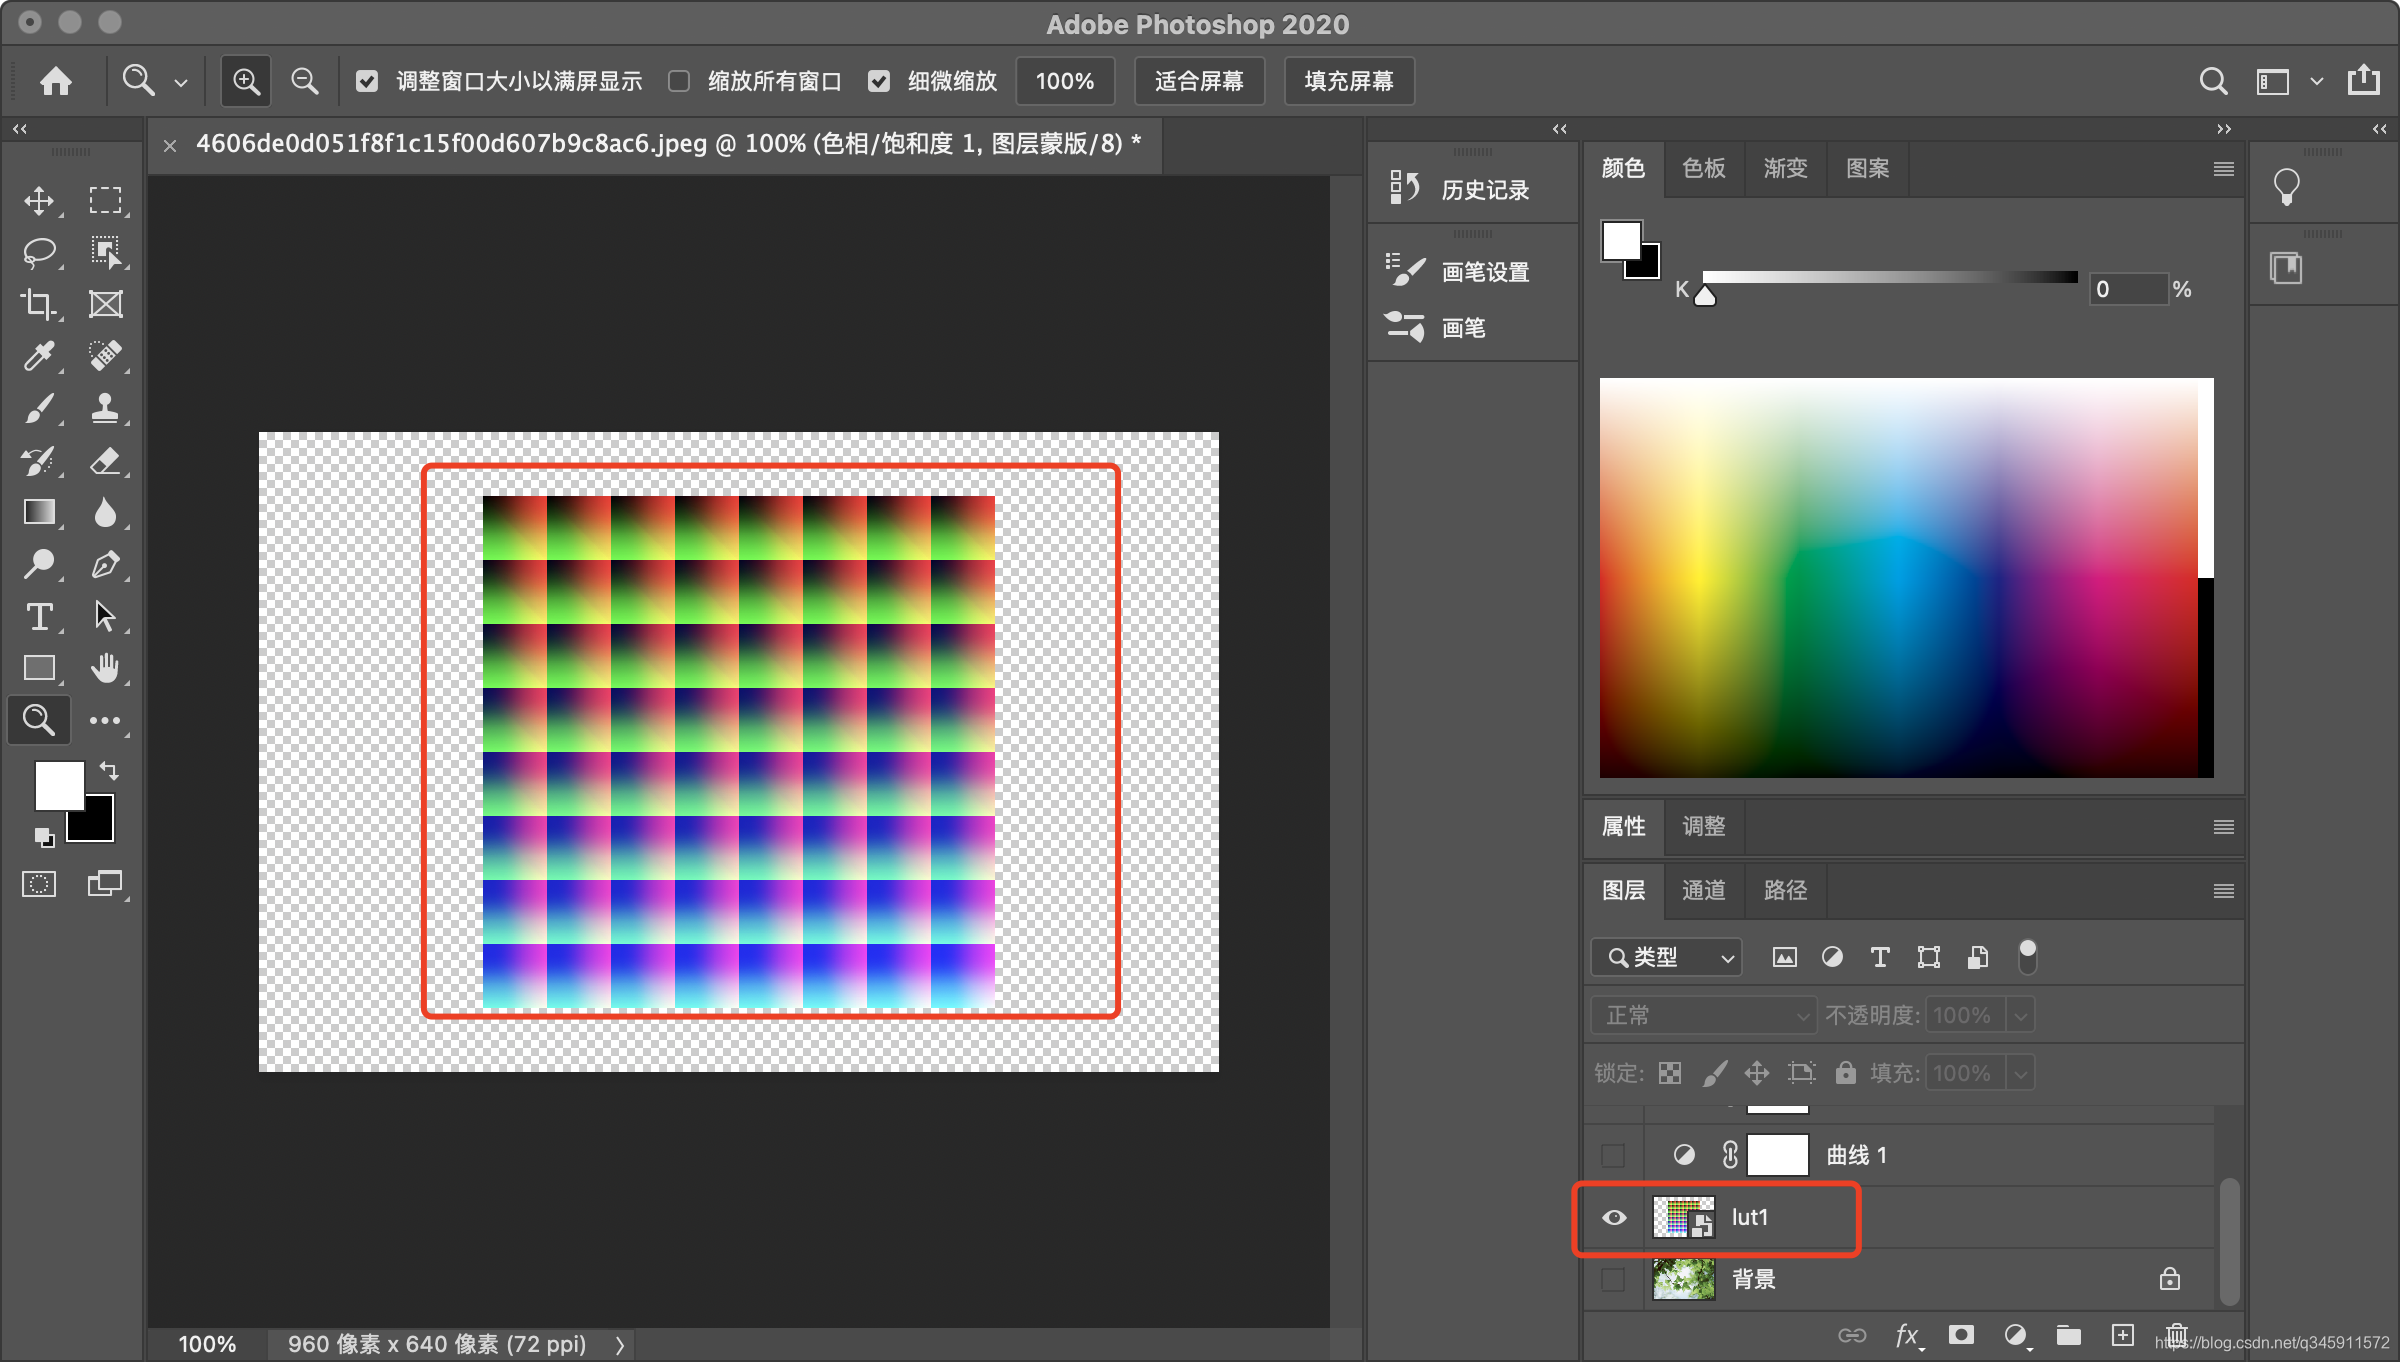Click the 100% zoom button

click(1065, 81)
